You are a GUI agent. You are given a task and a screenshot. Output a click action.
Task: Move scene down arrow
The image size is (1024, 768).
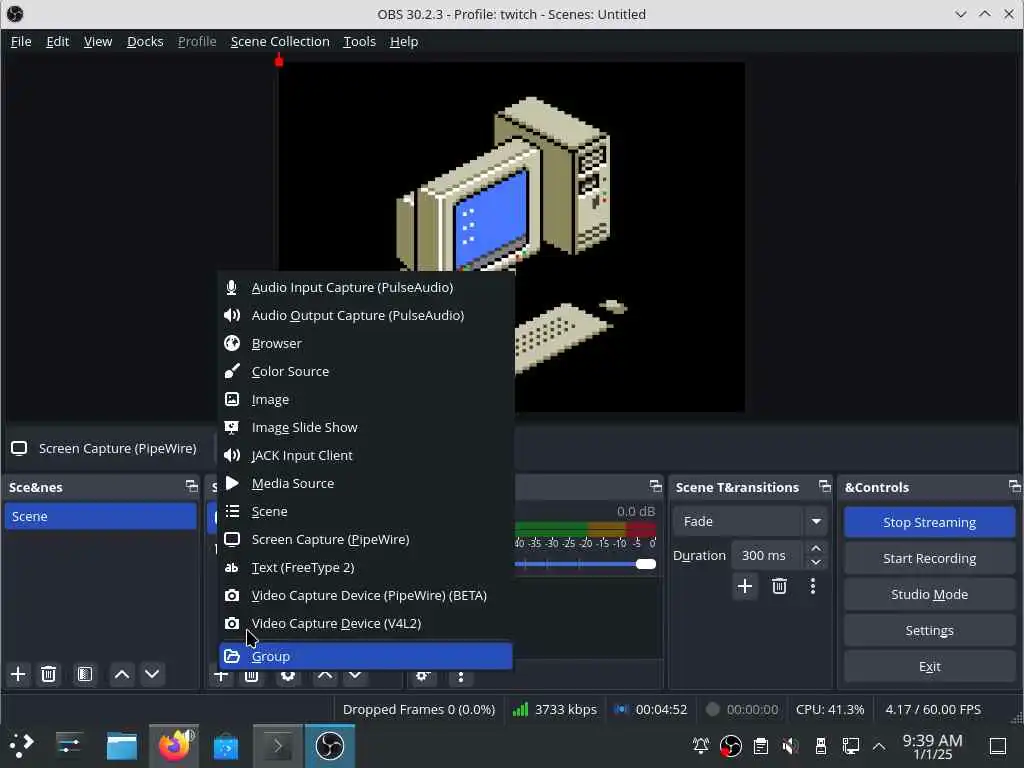point(152,674)
